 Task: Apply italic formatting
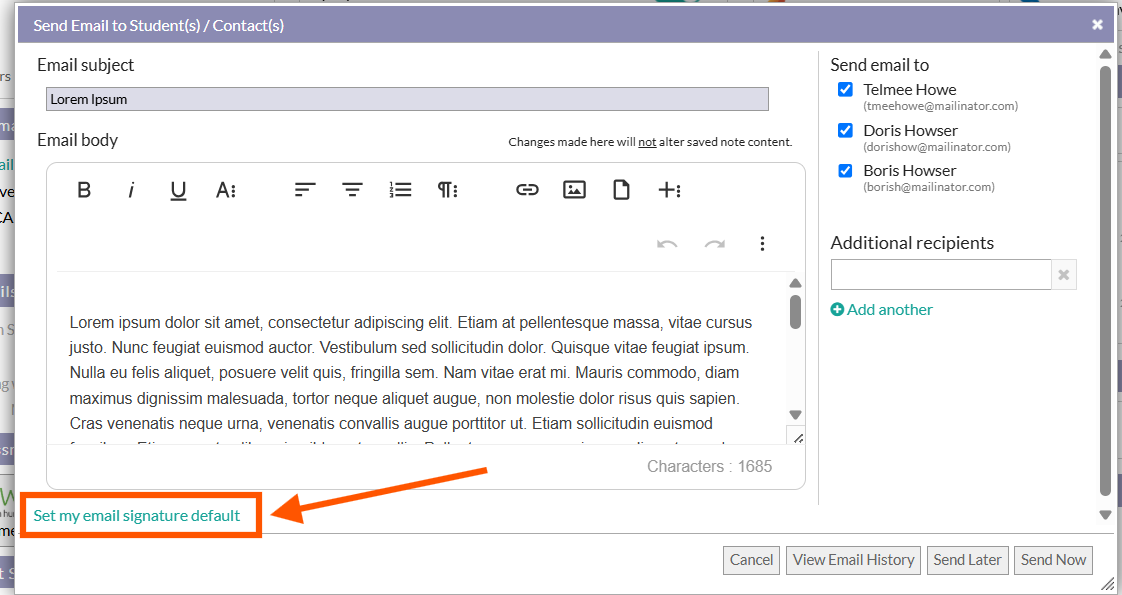[131, 190]
